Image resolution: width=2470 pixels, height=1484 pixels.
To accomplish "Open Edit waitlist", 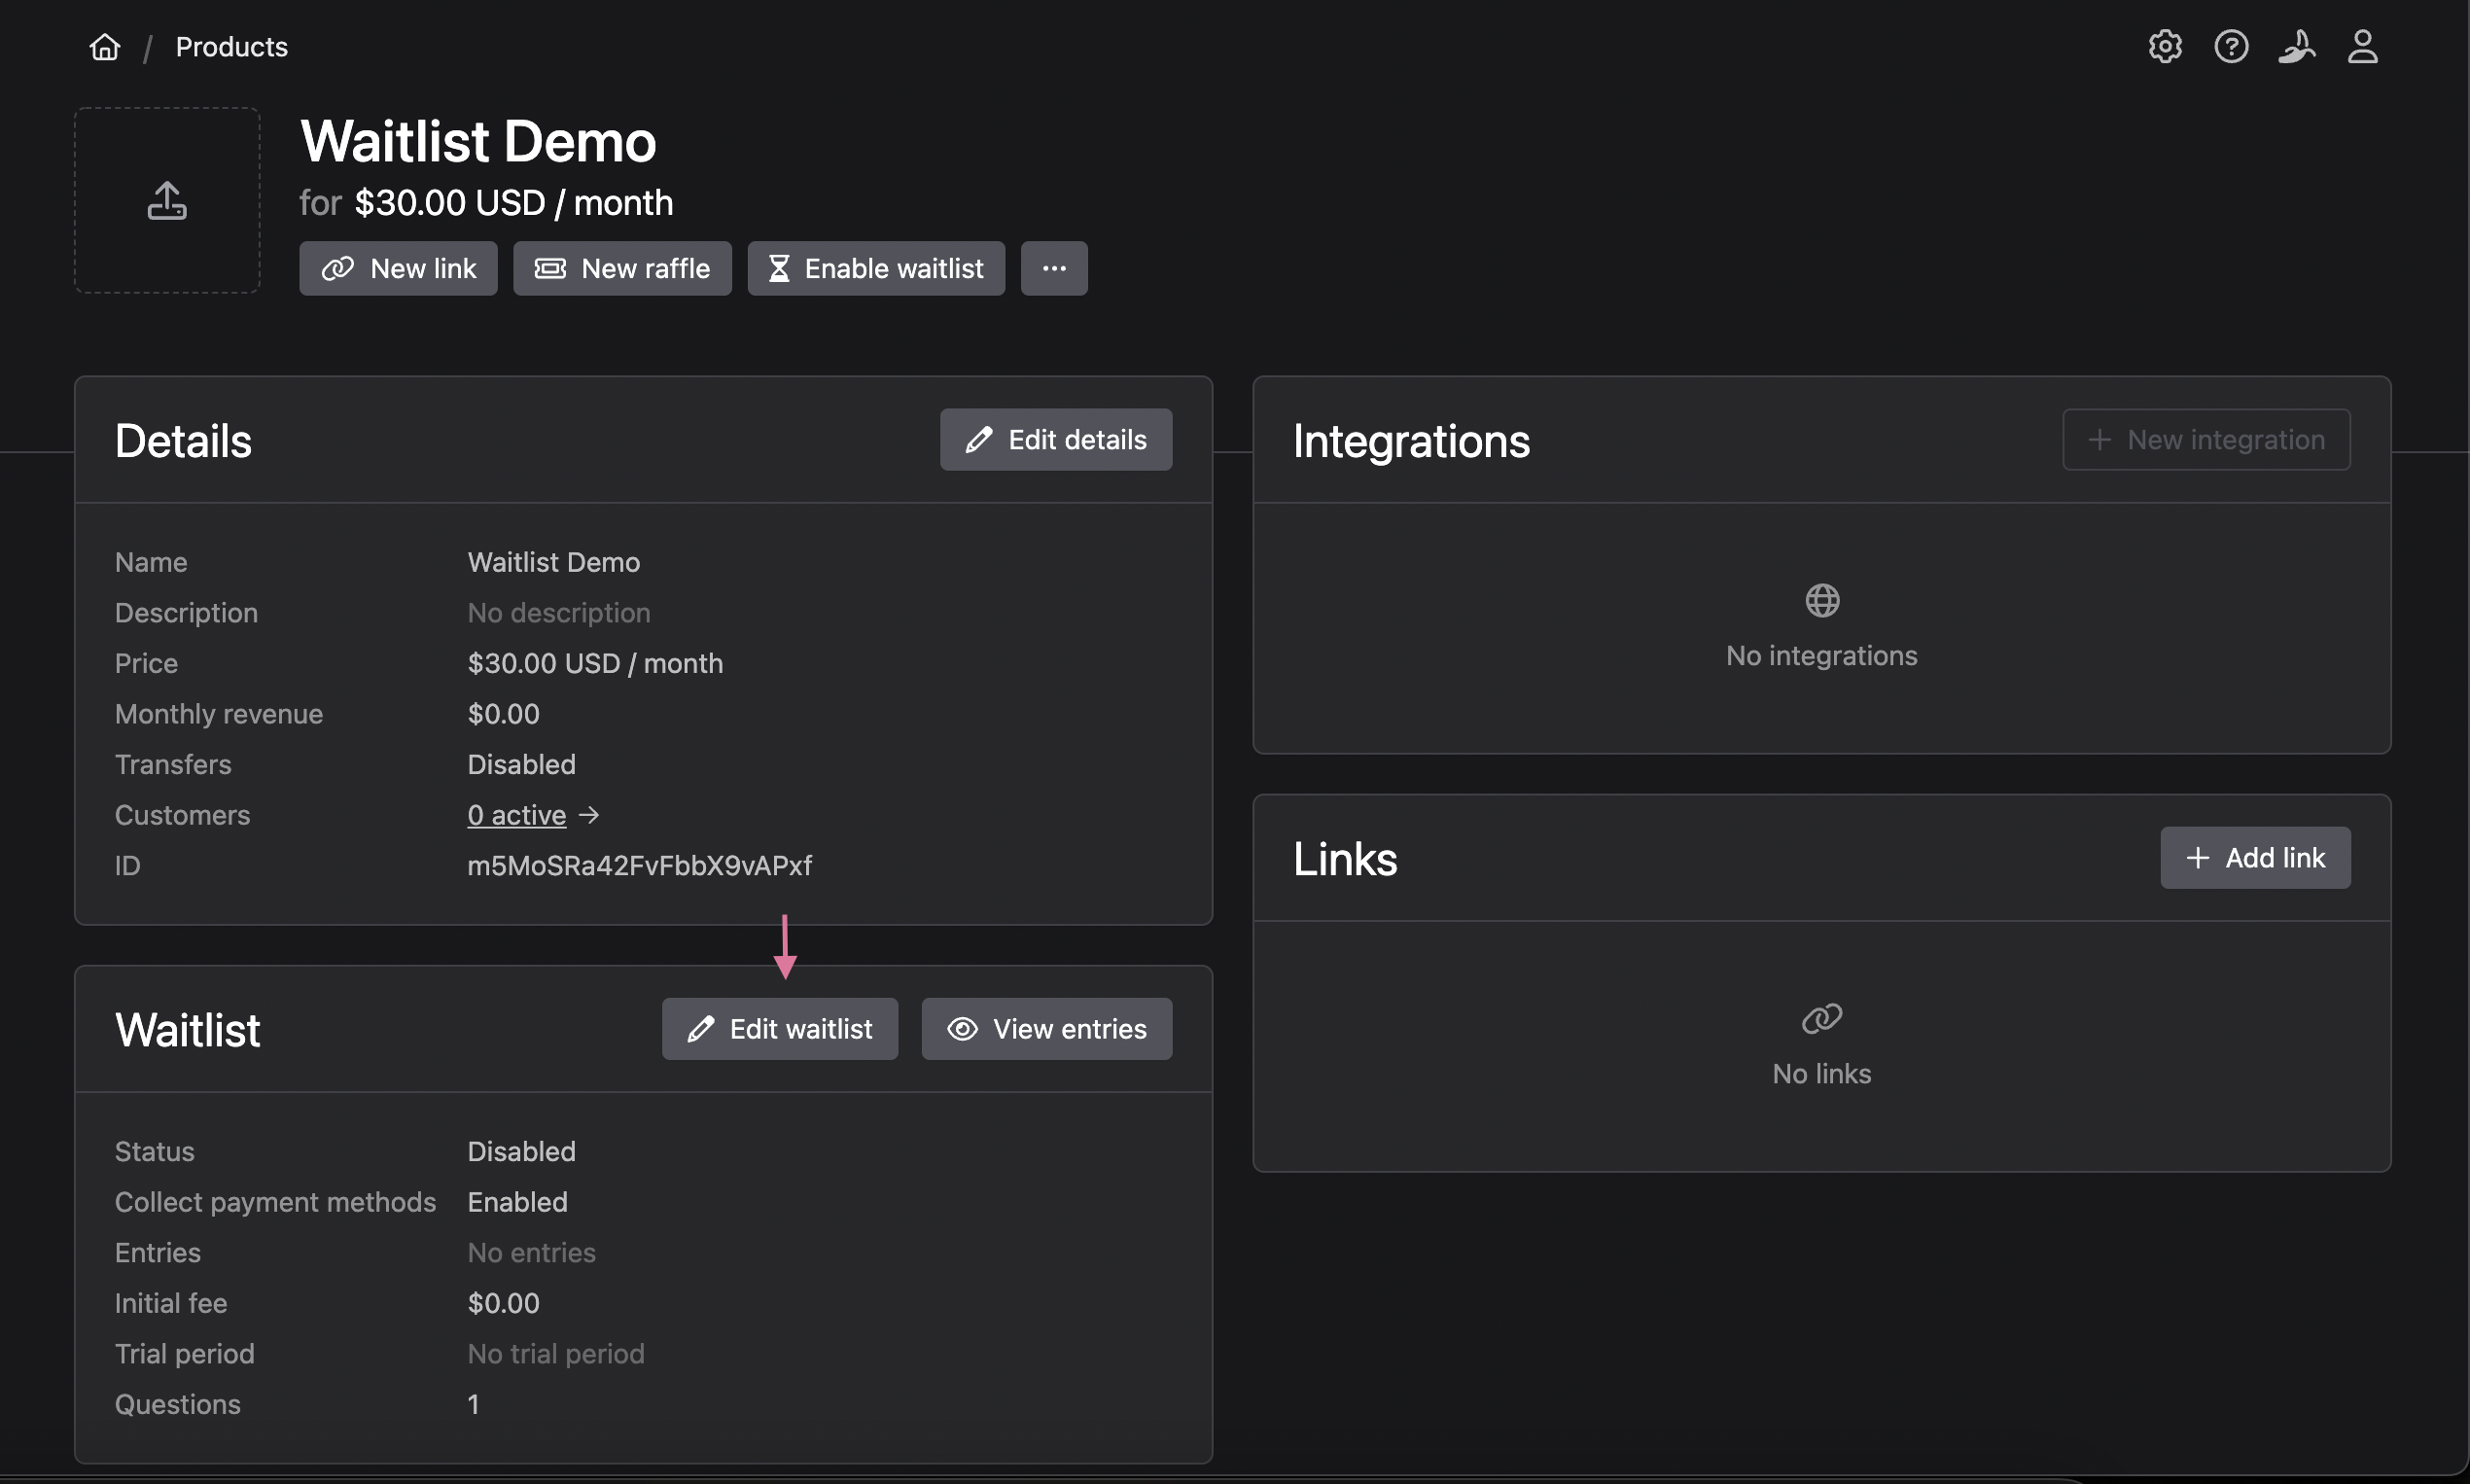I will 780,1029.
